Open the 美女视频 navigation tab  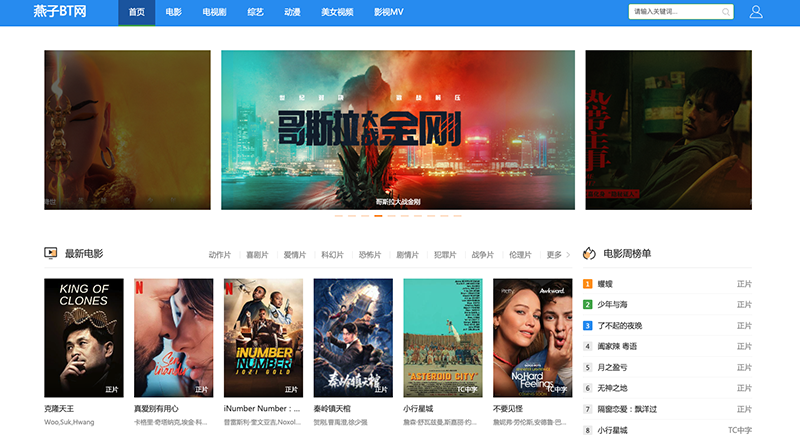[337, 12]
